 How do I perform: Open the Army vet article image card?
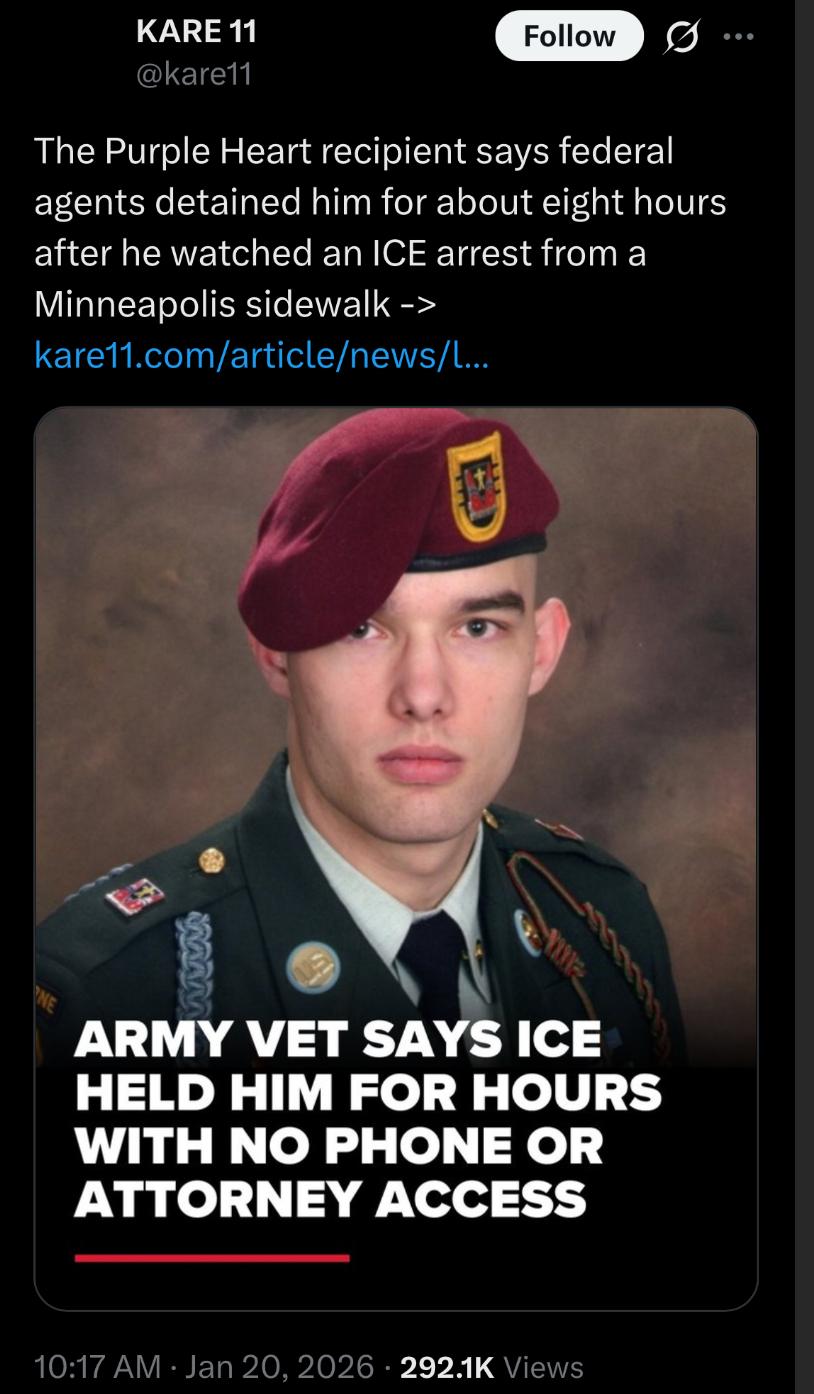pyautogui.click(x=396, y=858)
